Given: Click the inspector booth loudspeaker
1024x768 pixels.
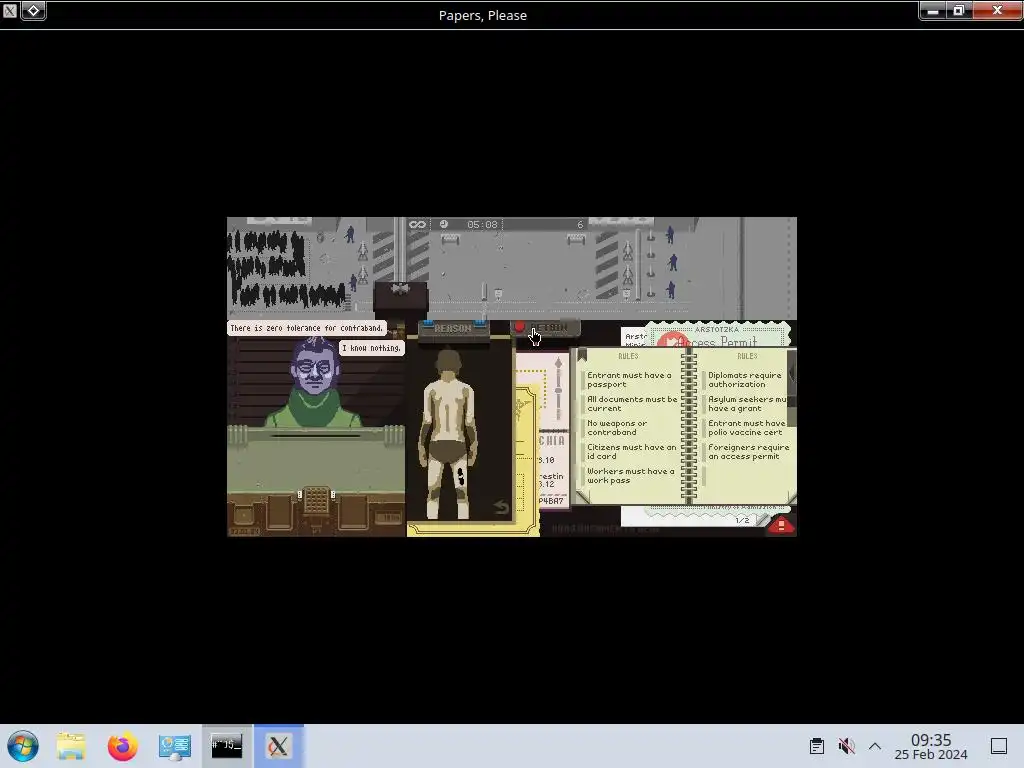Looking at the screenshot, I should click(x=400, y=288).
